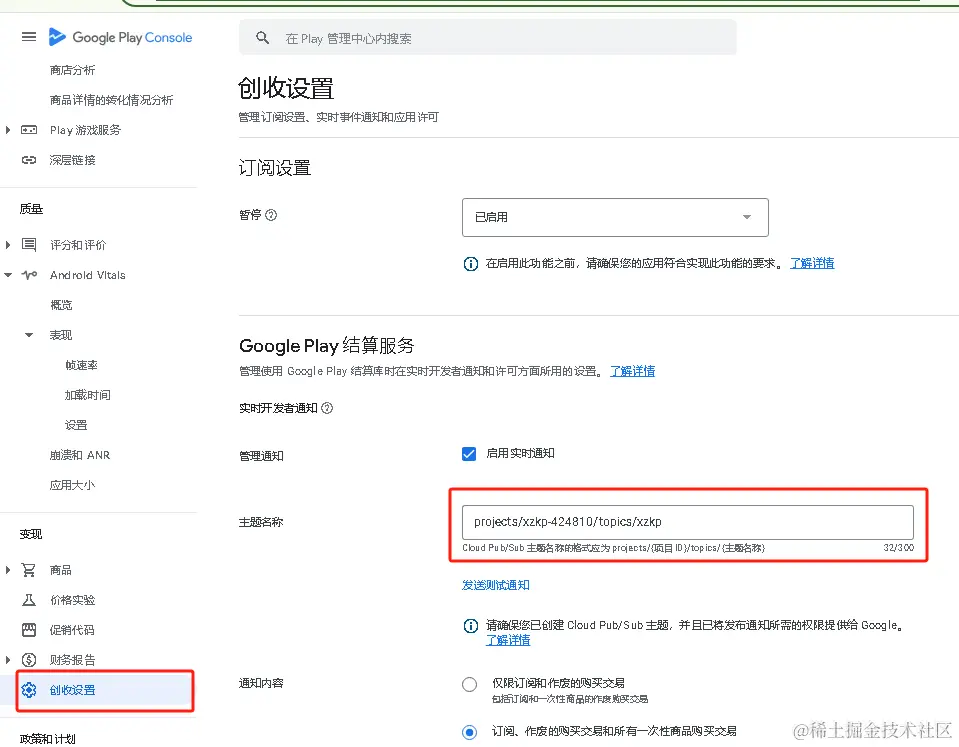Open 创收设置 in the sidebar
Image resolution: width=959 pixels, height=747 pixels.
coord(72,689)
